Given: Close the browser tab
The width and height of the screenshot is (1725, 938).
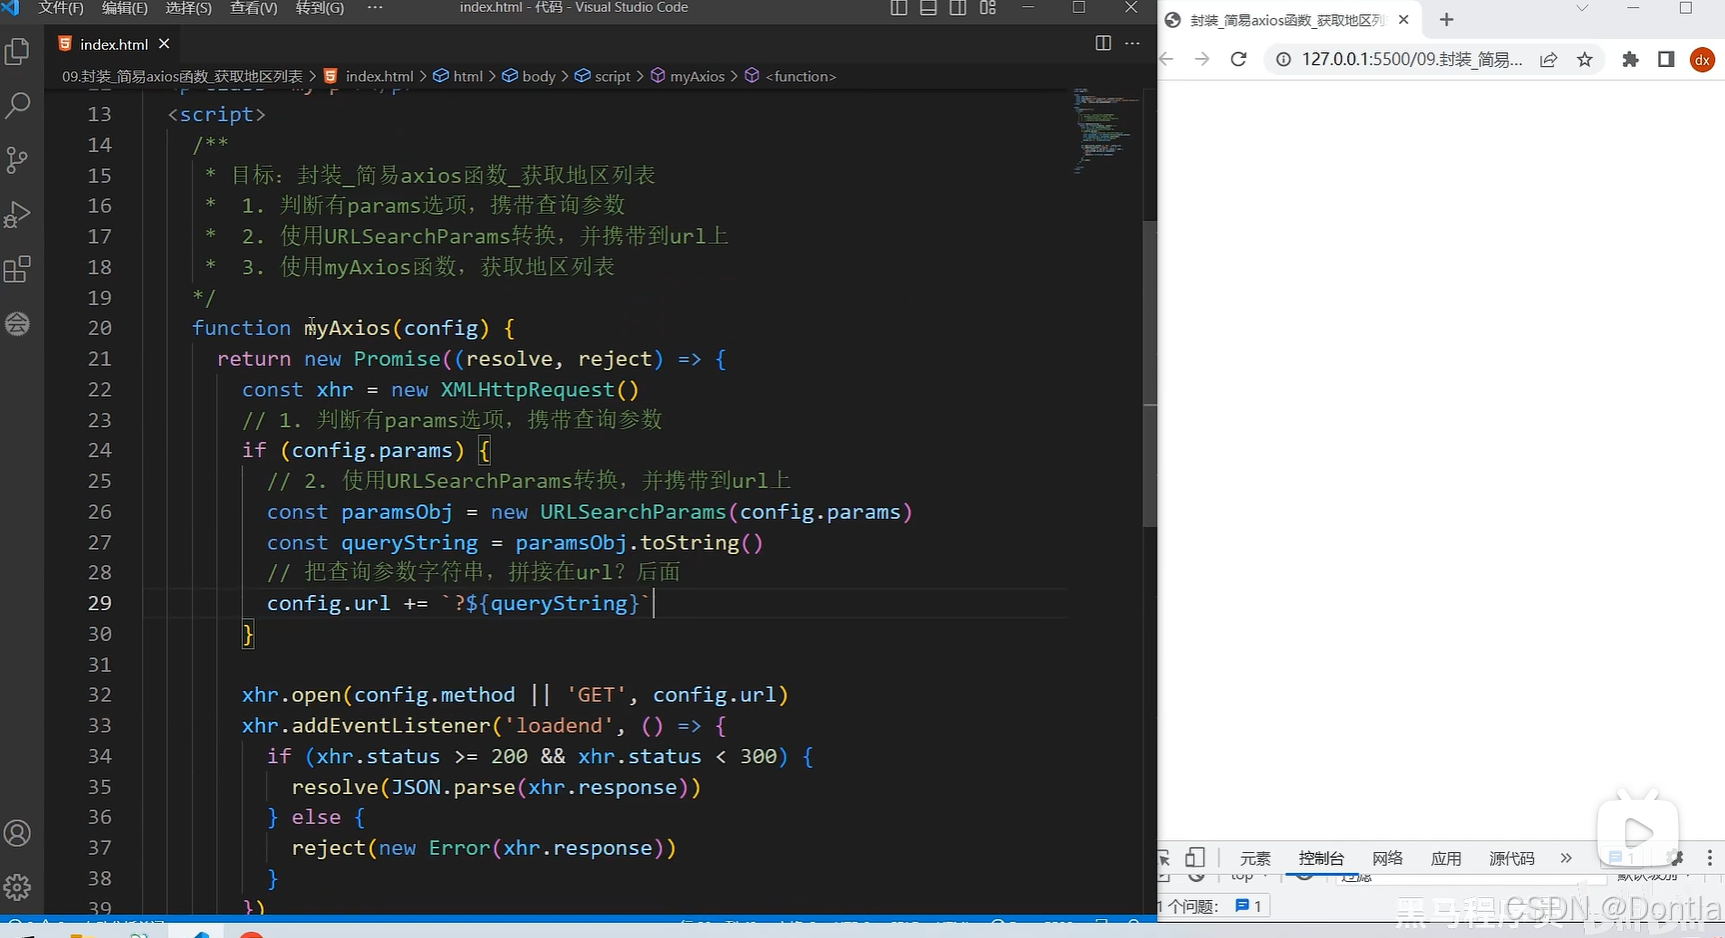Looking at the screenshot, I should point(1403,20).
